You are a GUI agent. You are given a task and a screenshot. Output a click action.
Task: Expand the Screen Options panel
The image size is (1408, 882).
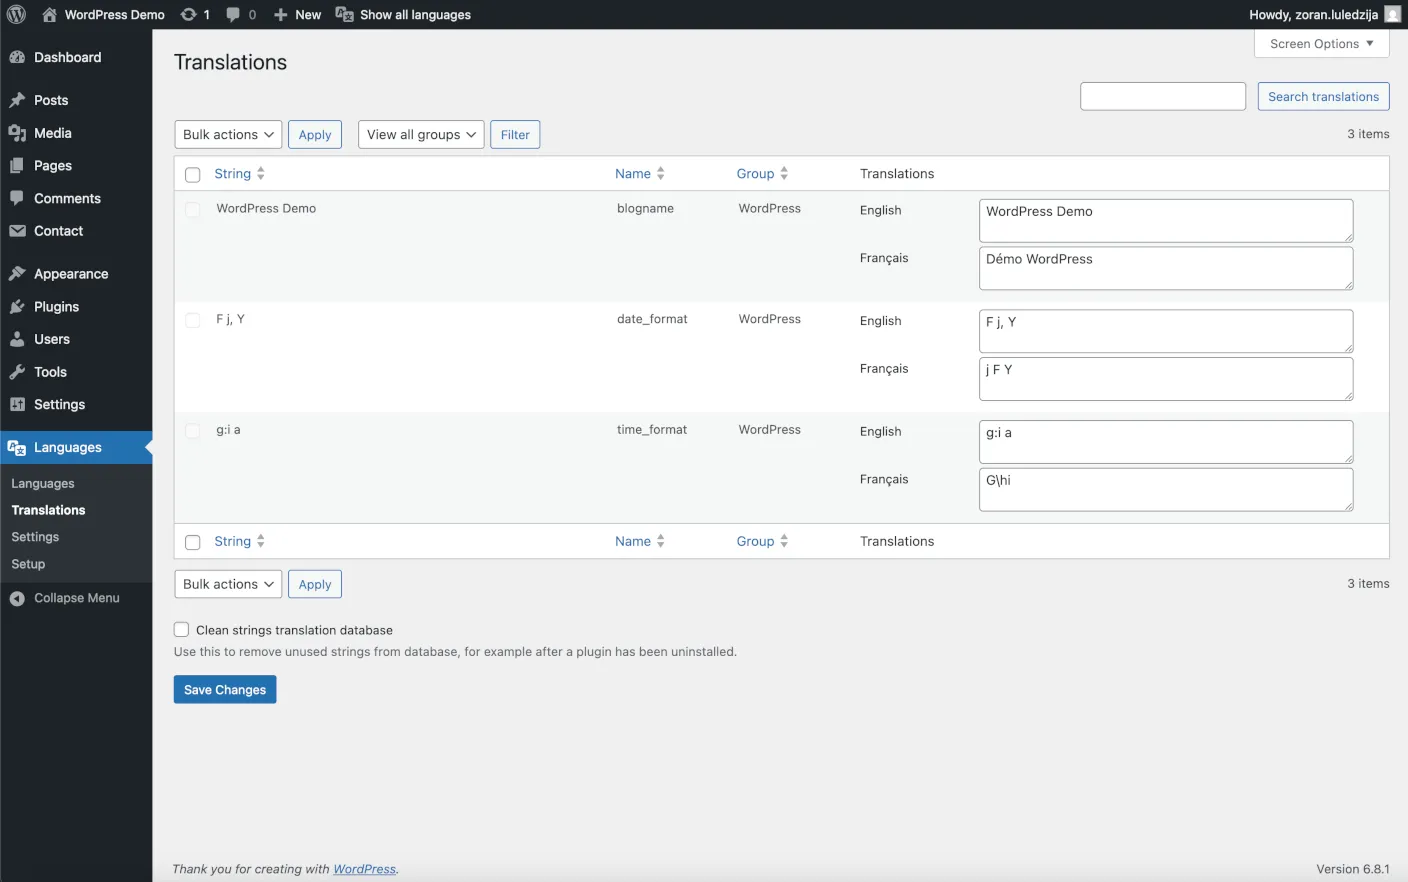click(1322, 44)
